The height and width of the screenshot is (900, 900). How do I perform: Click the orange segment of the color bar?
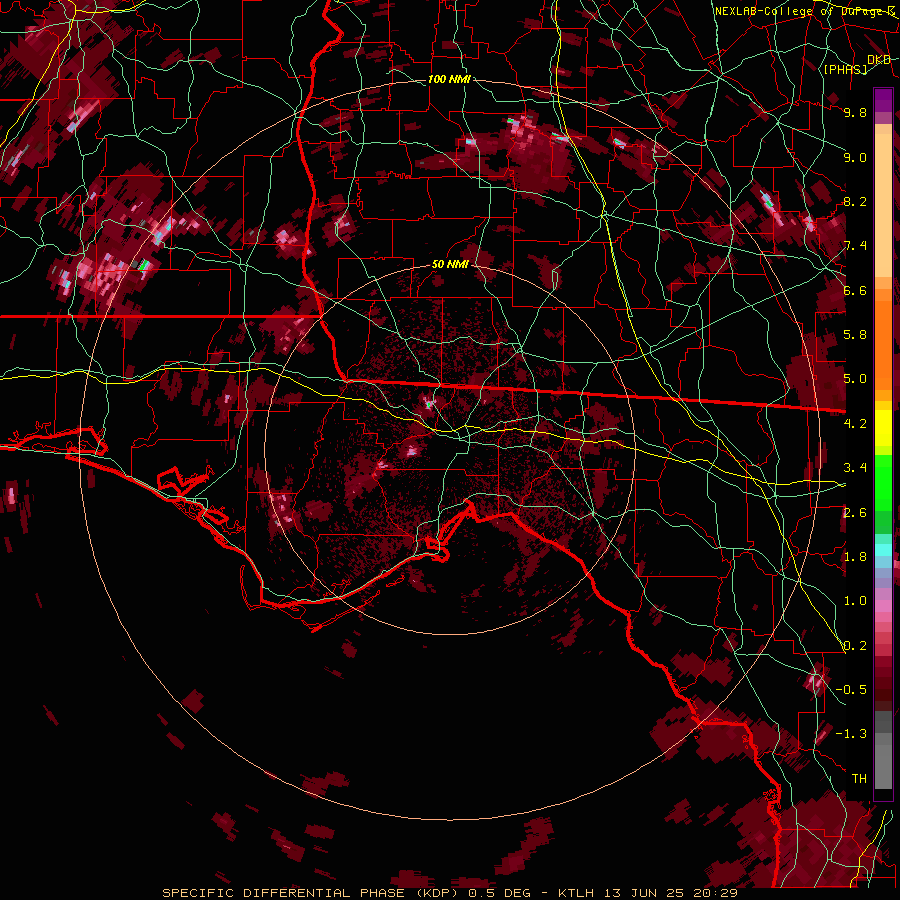tap(883, 339)
